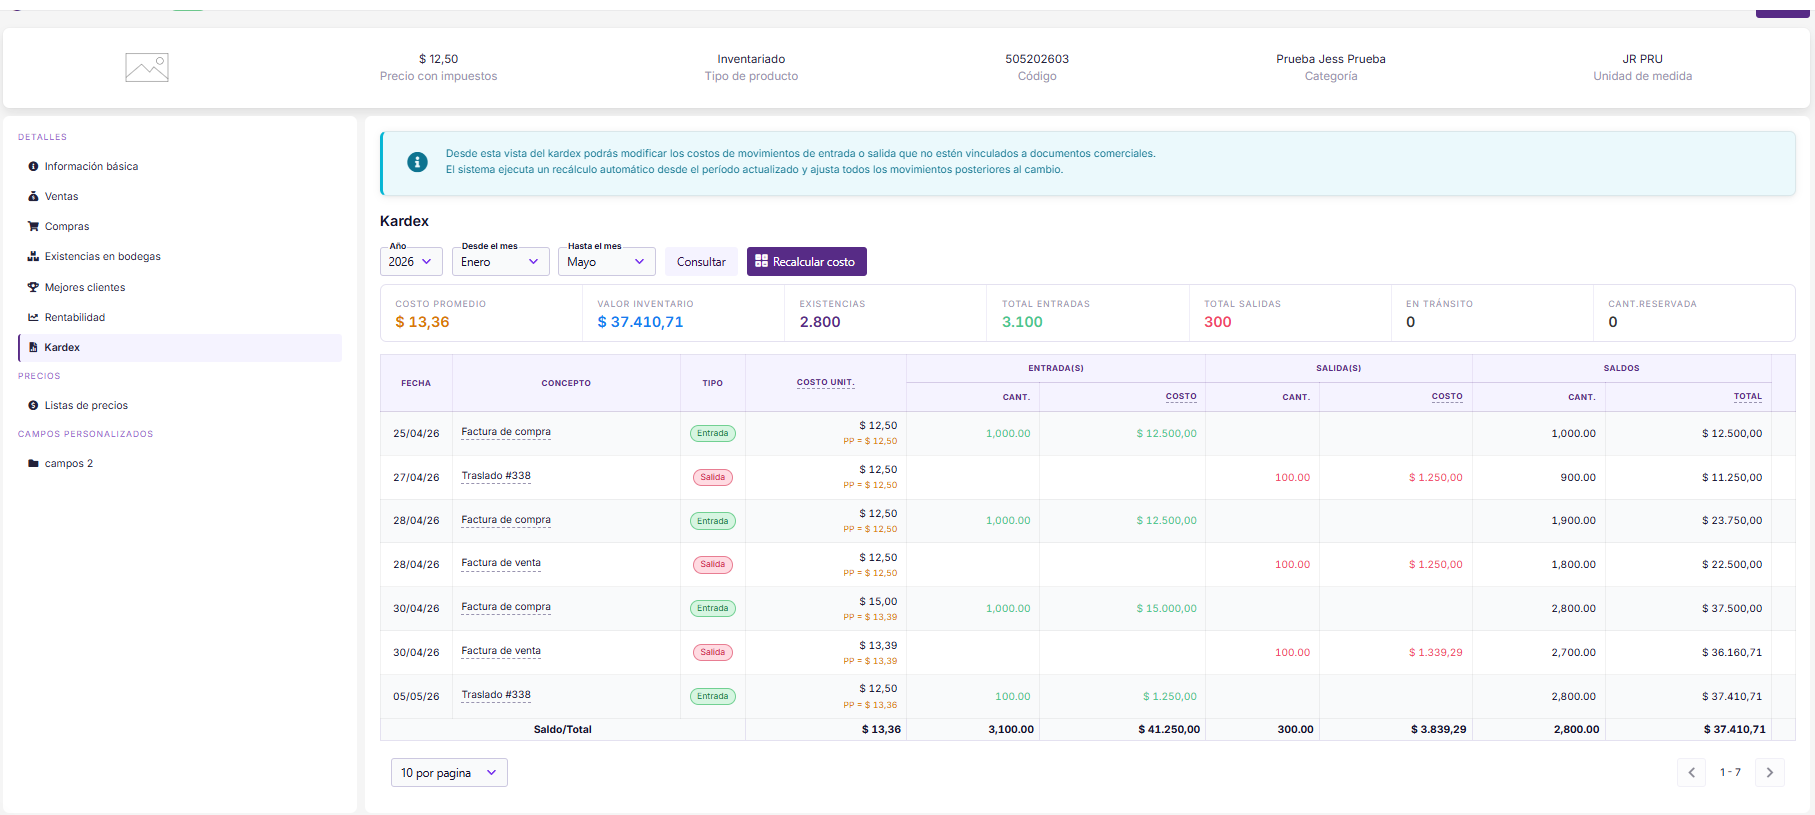Change the 10 por pagina selector
1815x815 pixels.
tap(449, 773)
